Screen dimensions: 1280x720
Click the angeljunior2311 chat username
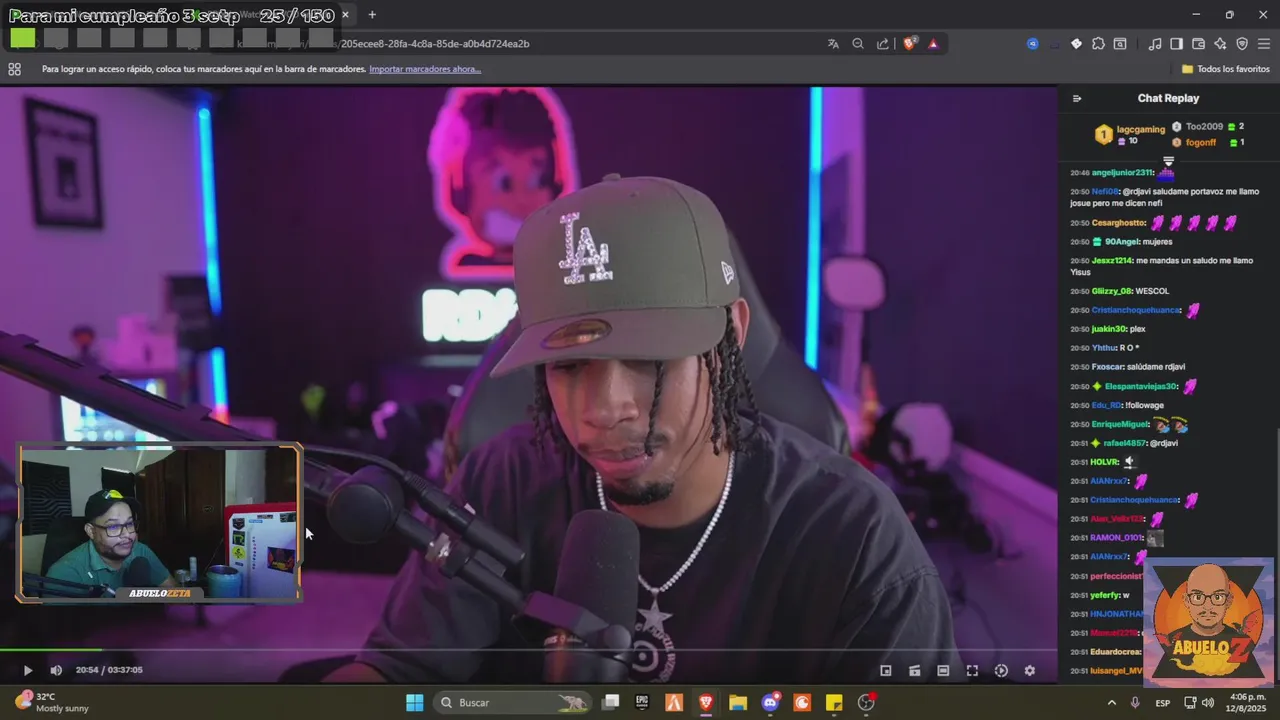click(x=1123, y=173)
